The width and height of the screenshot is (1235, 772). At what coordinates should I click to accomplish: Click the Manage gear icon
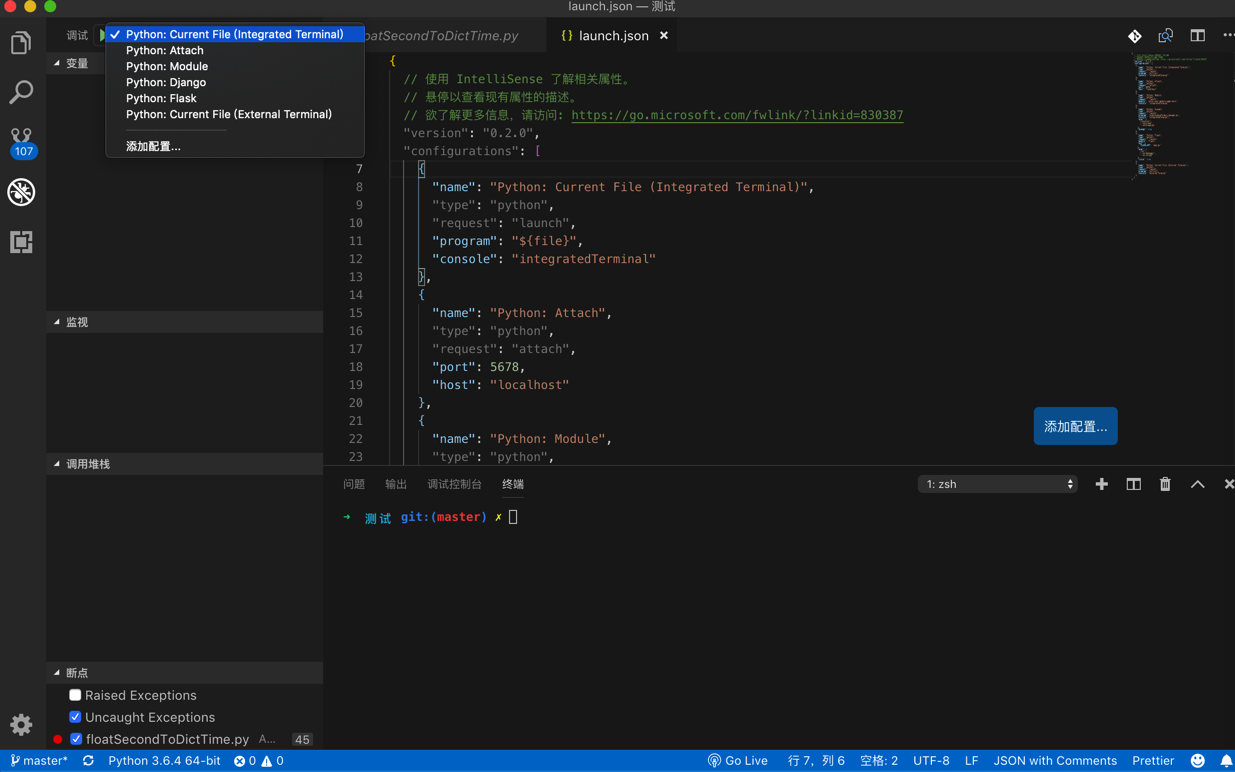tap(21, 724)
